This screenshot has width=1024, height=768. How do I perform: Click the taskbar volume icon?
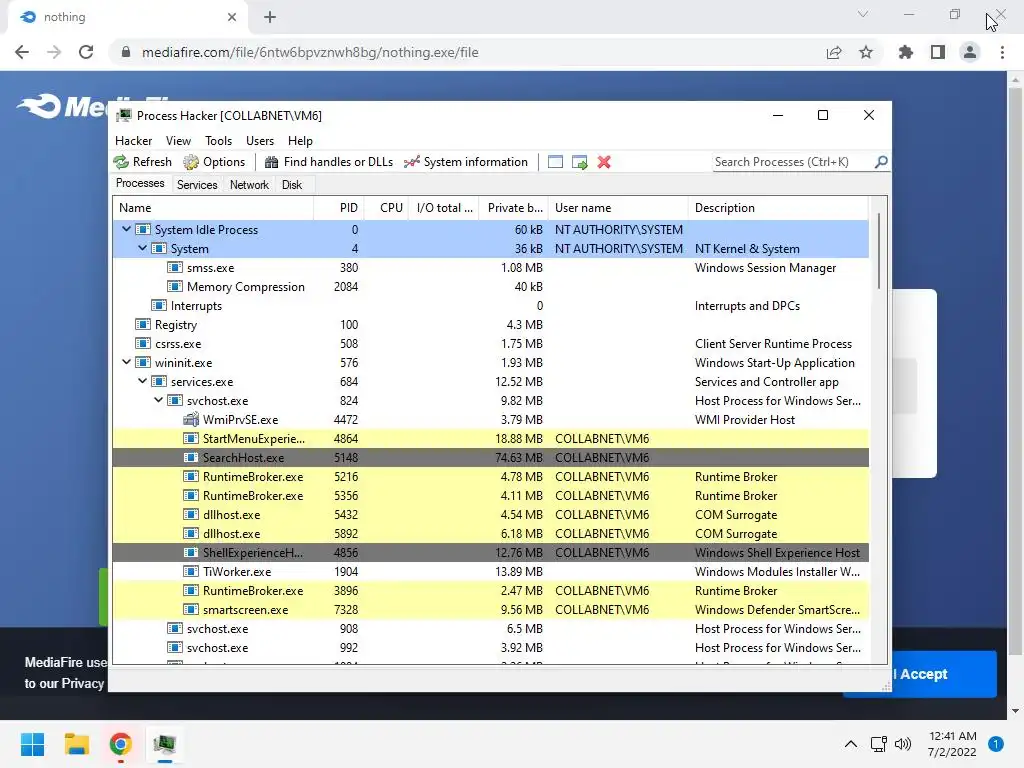point(903,744)
